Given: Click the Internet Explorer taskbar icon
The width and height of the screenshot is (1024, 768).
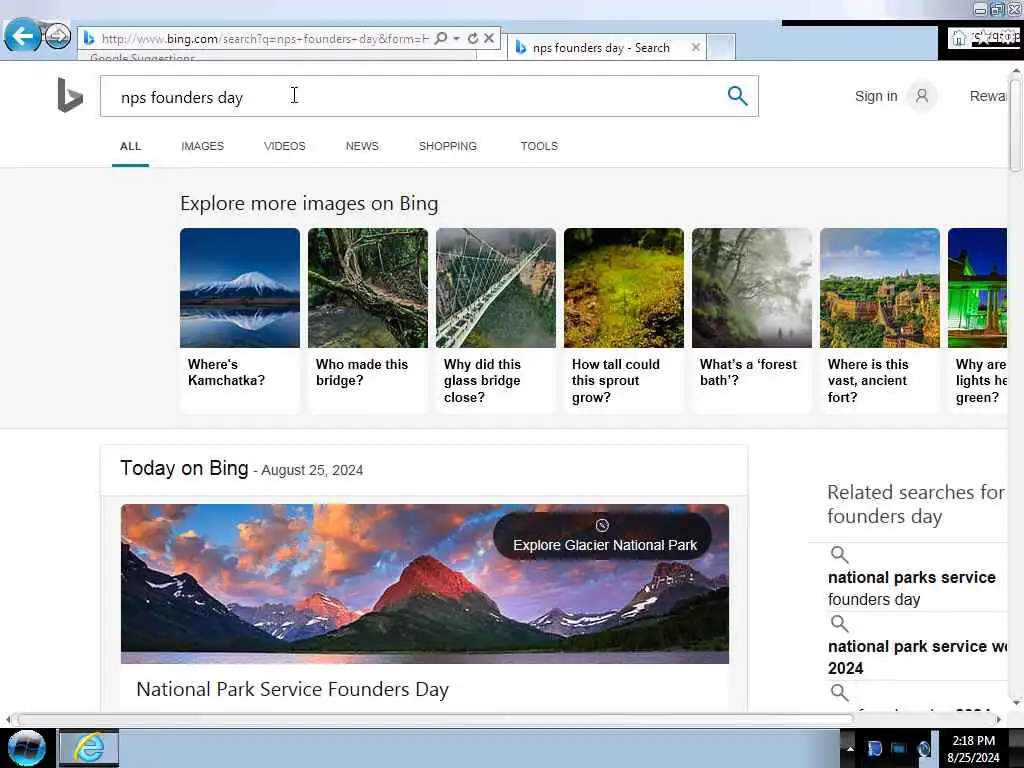Looking at the screenshot, I should (89, 748).
